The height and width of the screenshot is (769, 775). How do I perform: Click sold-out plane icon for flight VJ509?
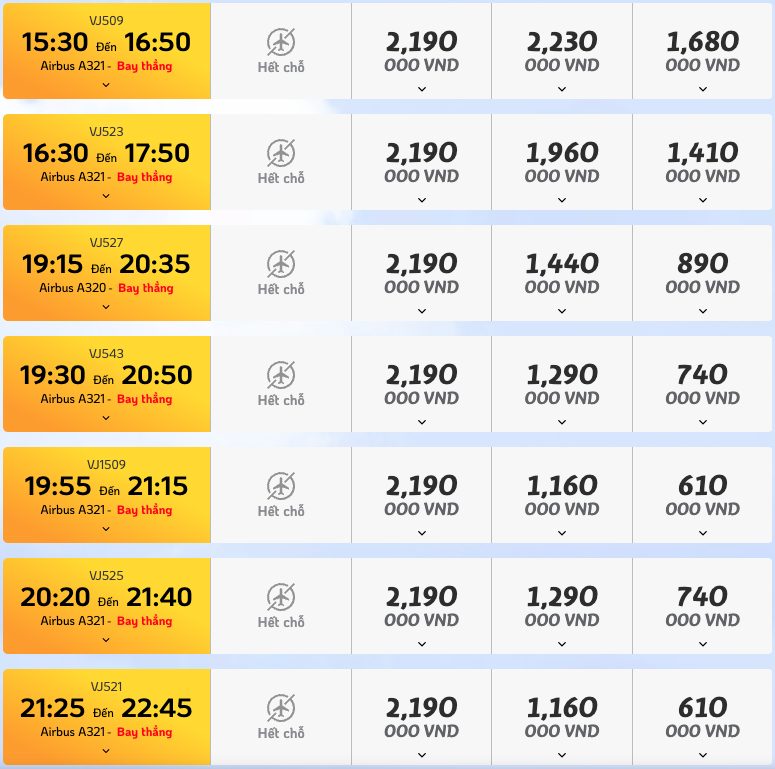pos(281,42)
